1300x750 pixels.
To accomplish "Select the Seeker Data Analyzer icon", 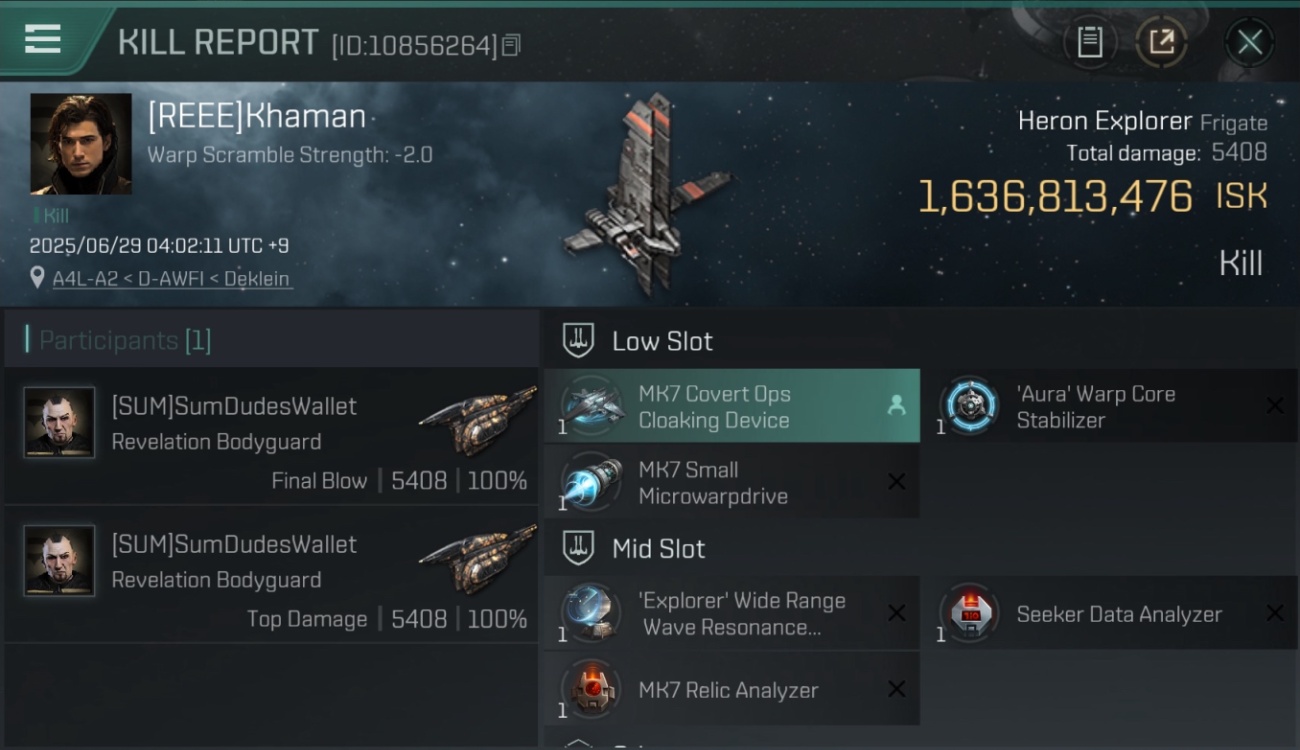I will (x=969, y=612).
